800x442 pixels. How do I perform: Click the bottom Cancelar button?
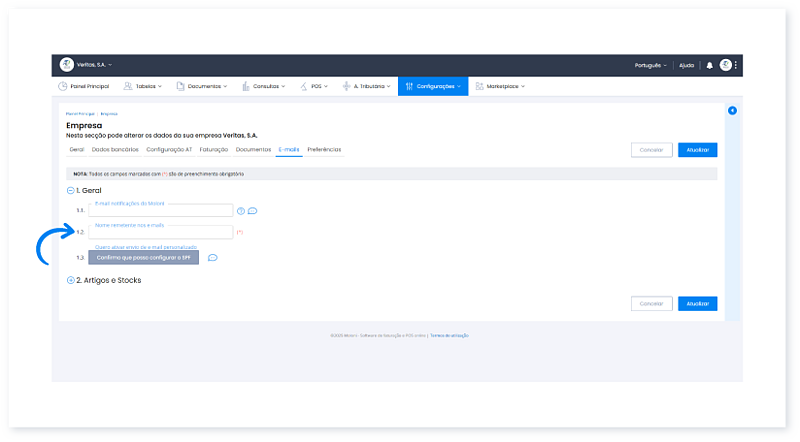651,303
